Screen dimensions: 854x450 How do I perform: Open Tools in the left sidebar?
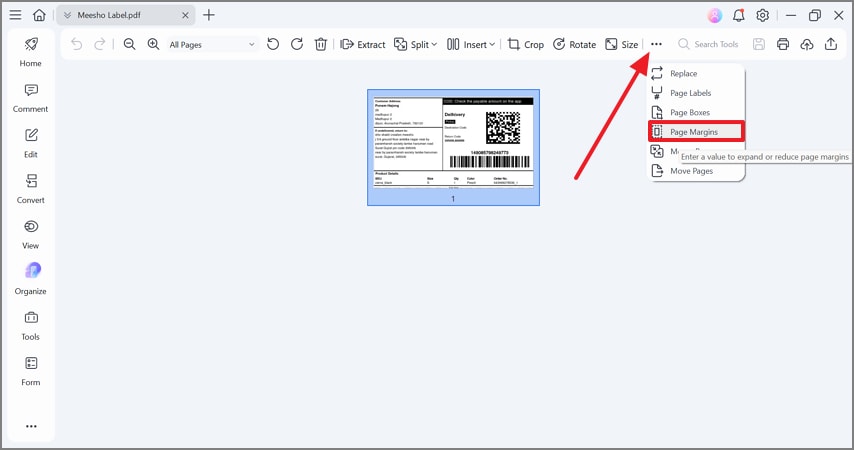point(30,326)
